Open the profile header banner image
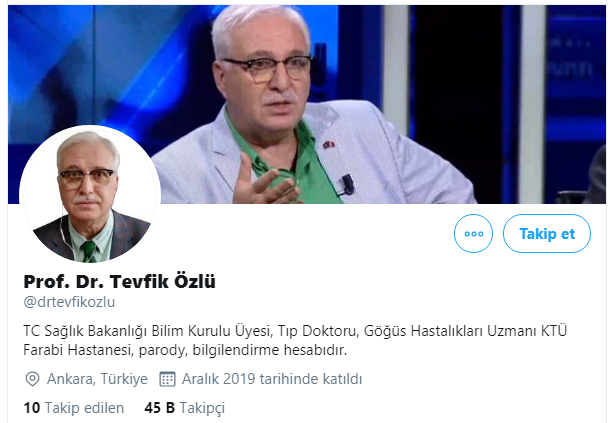 point(307,104)
